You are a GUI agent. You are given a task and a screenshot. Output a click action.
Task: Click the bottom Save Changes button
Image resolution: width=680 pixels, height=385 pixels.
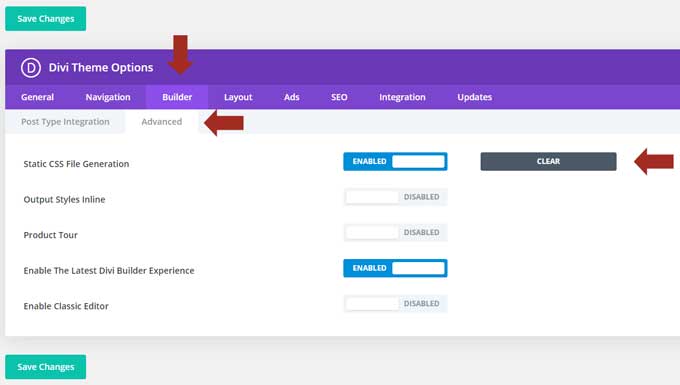[46, 367]
